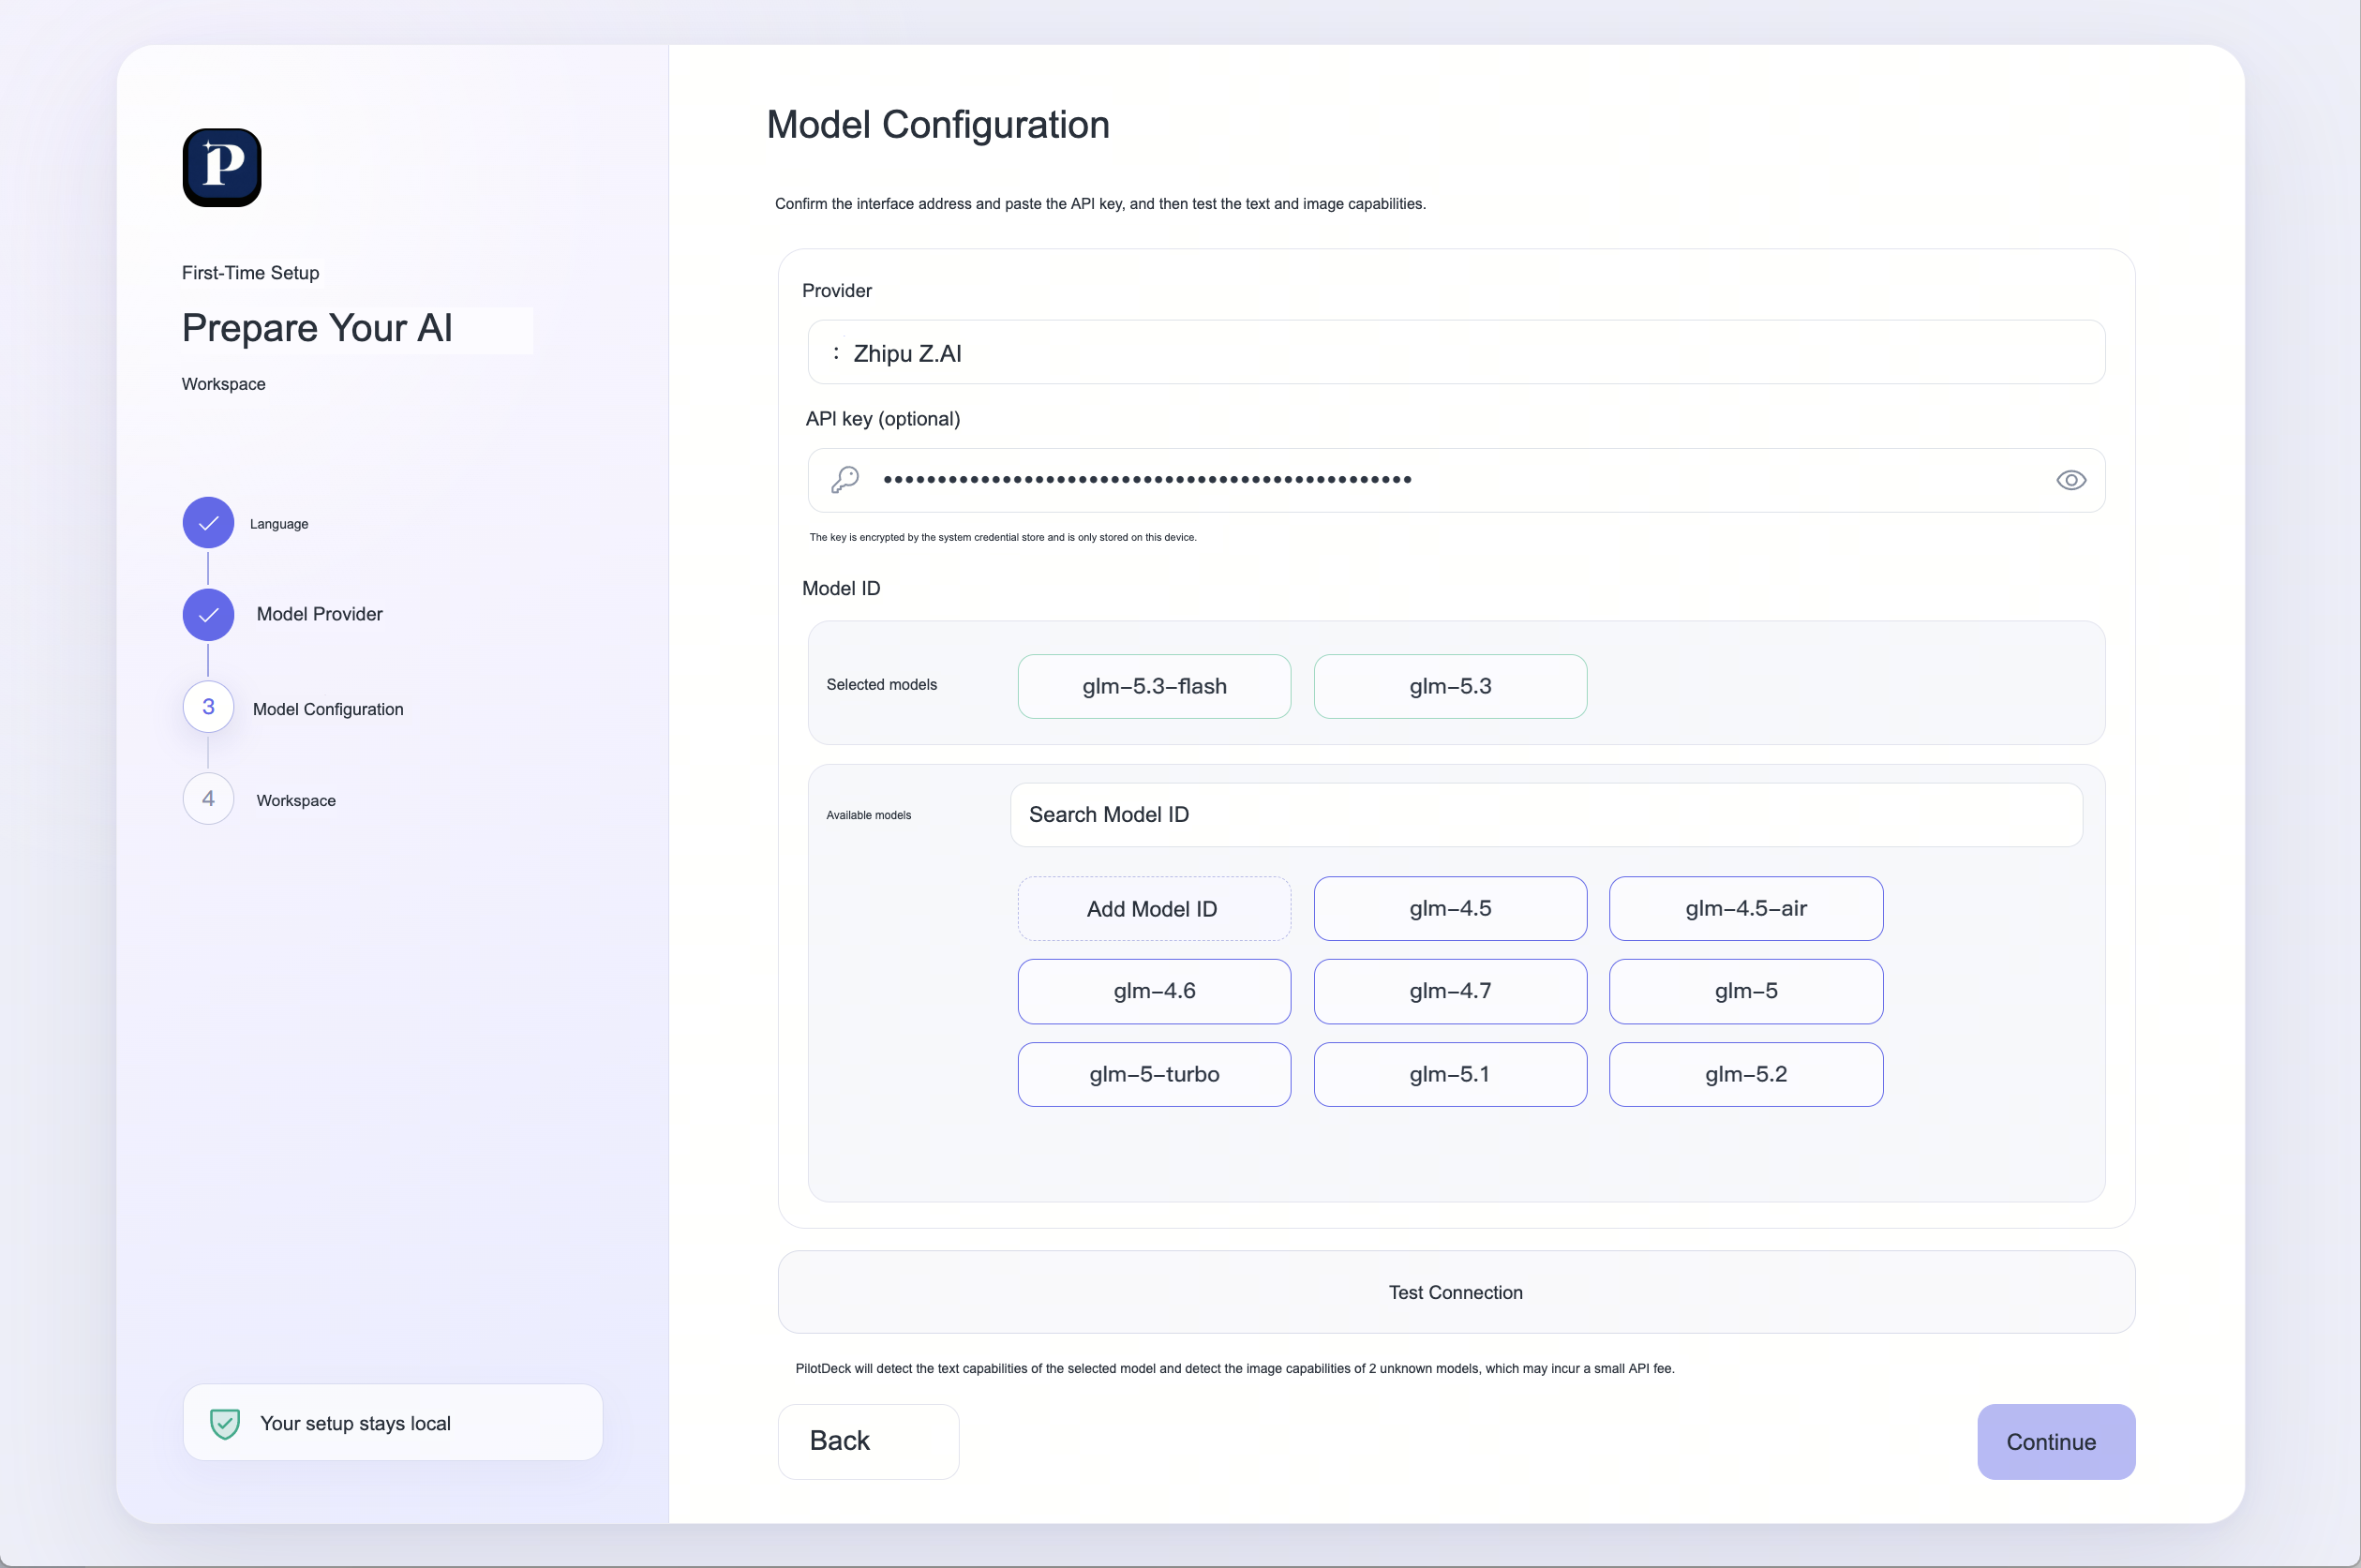Deselect the glm-5.3 selected model
2361x1568 pixels.
tap(1450, 686)
